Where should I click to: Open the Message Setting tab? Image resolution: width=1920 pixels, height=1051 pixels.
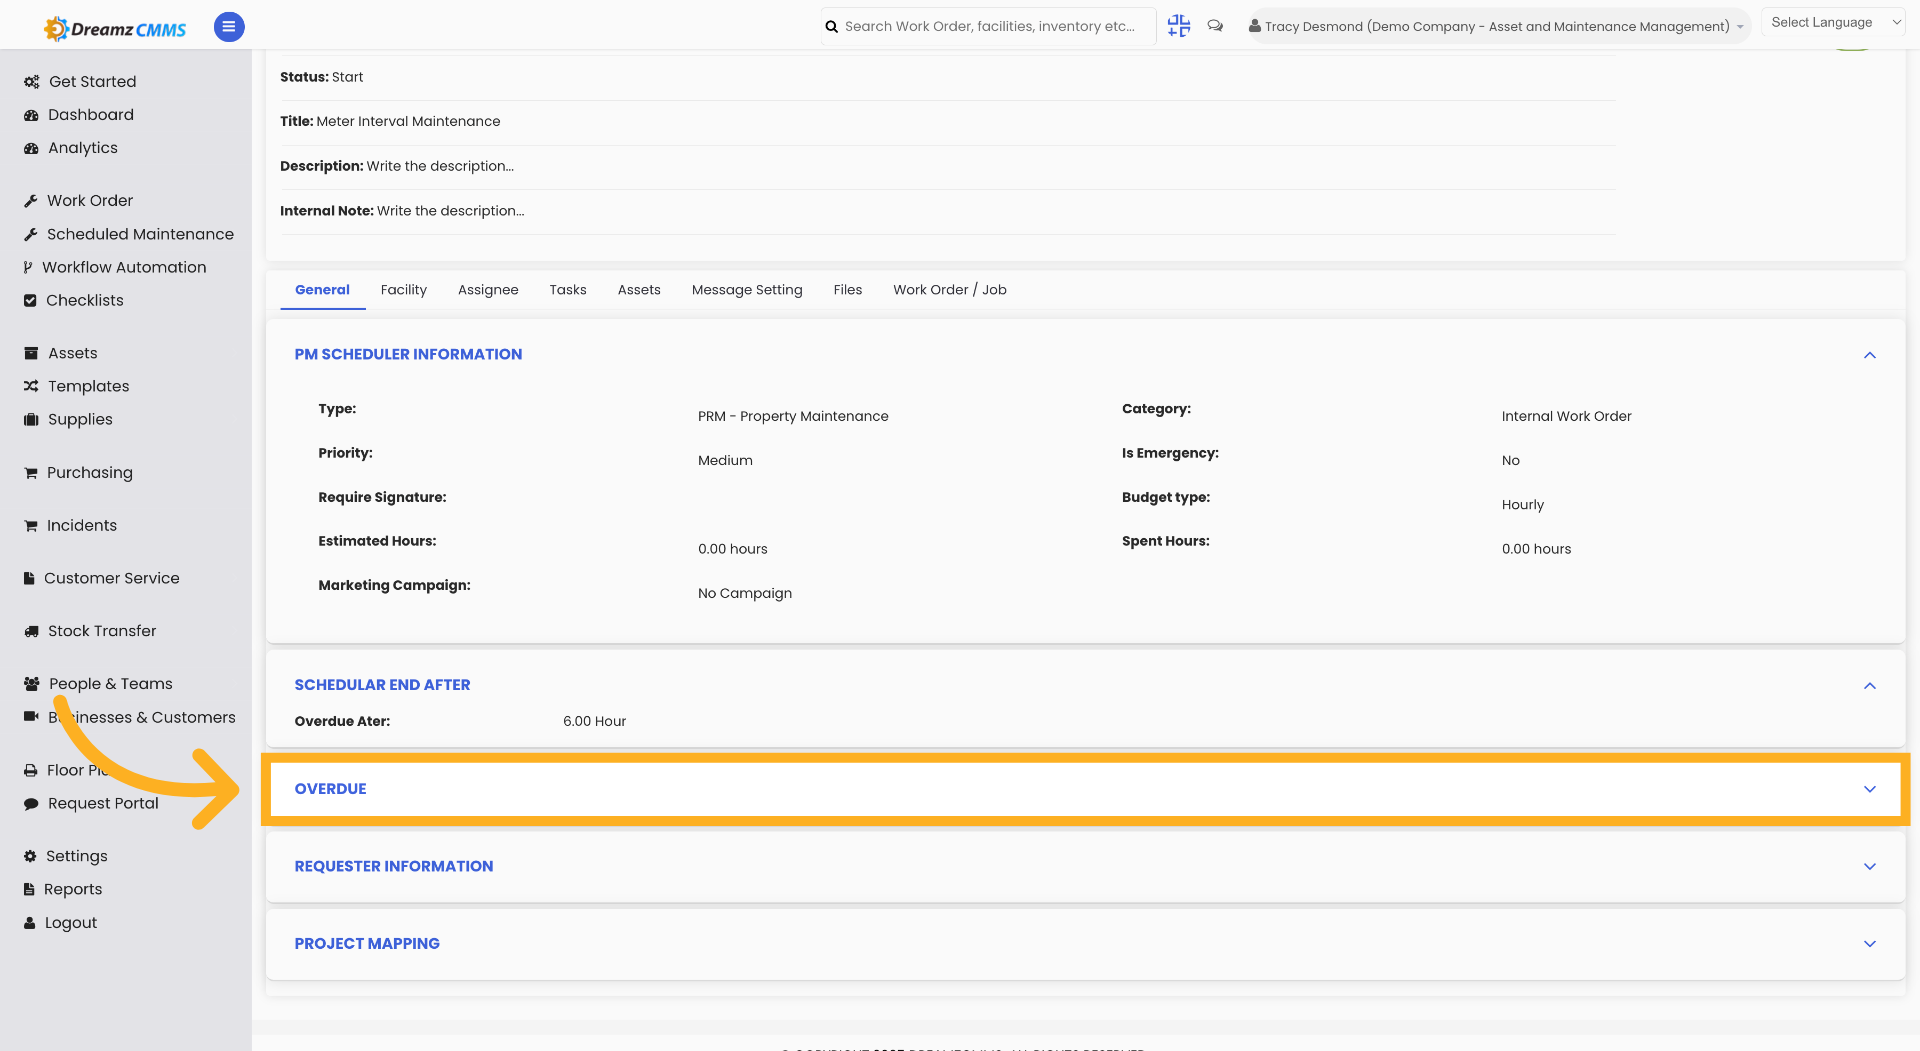click(747, 290)
